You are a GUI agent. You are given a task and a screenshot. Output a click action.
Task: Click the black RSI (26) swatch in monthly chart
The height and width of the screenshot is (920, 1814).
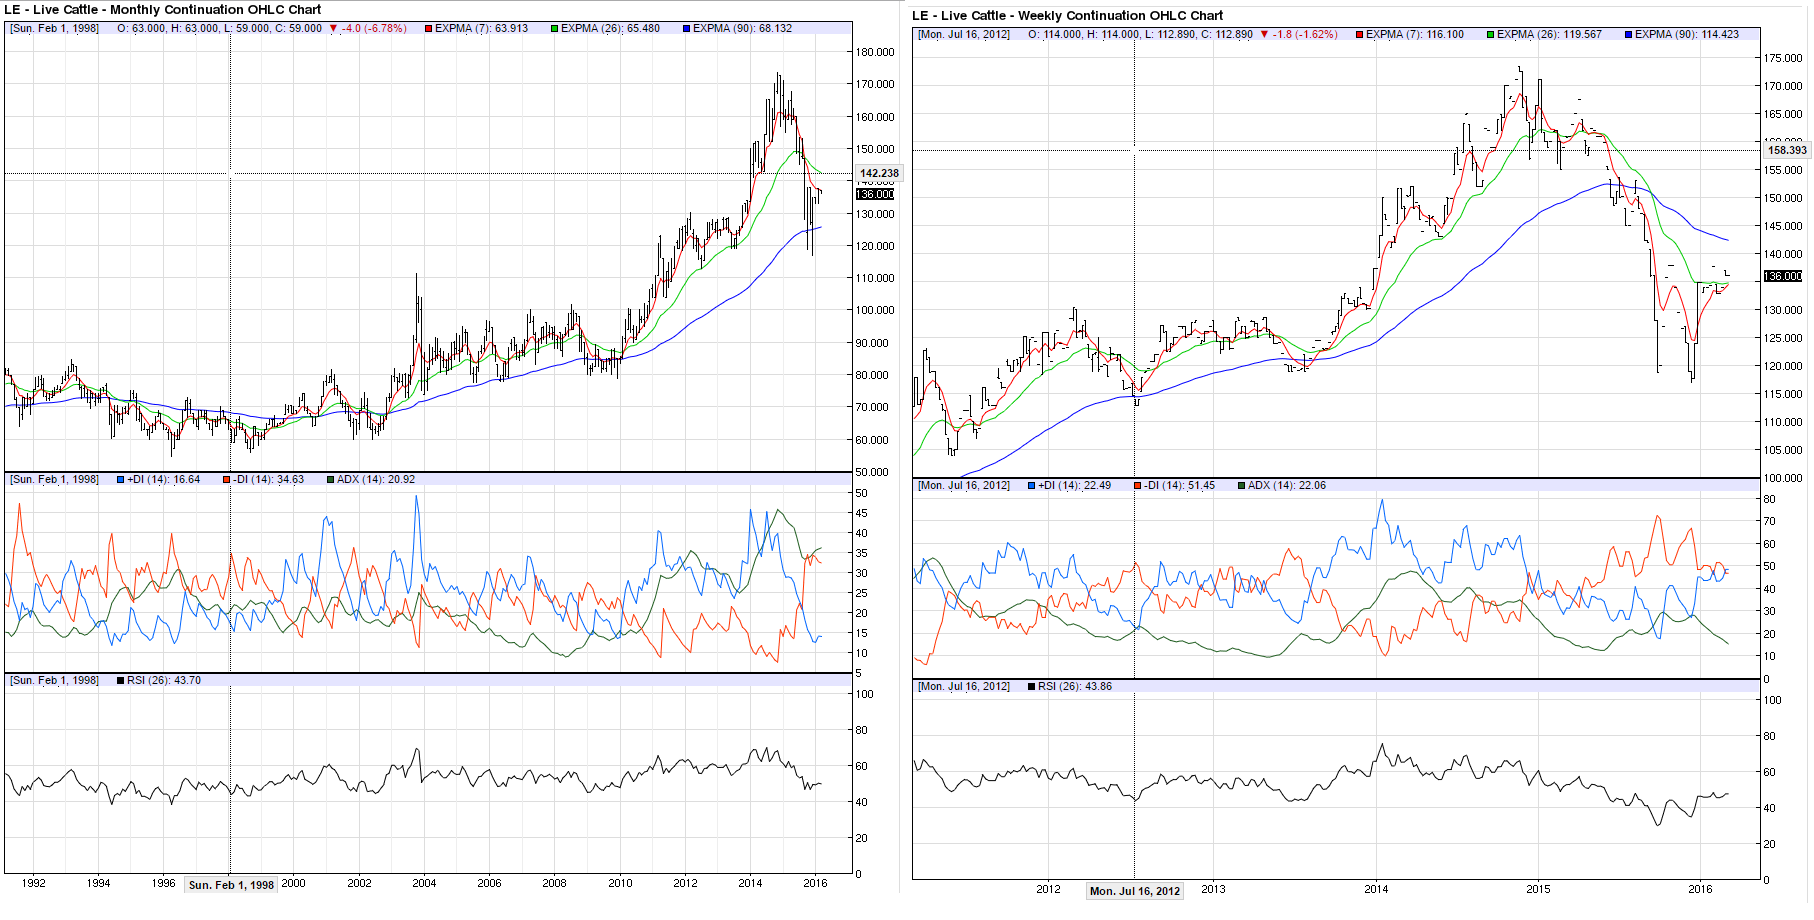pyautogui.click(x=121, y=681)
